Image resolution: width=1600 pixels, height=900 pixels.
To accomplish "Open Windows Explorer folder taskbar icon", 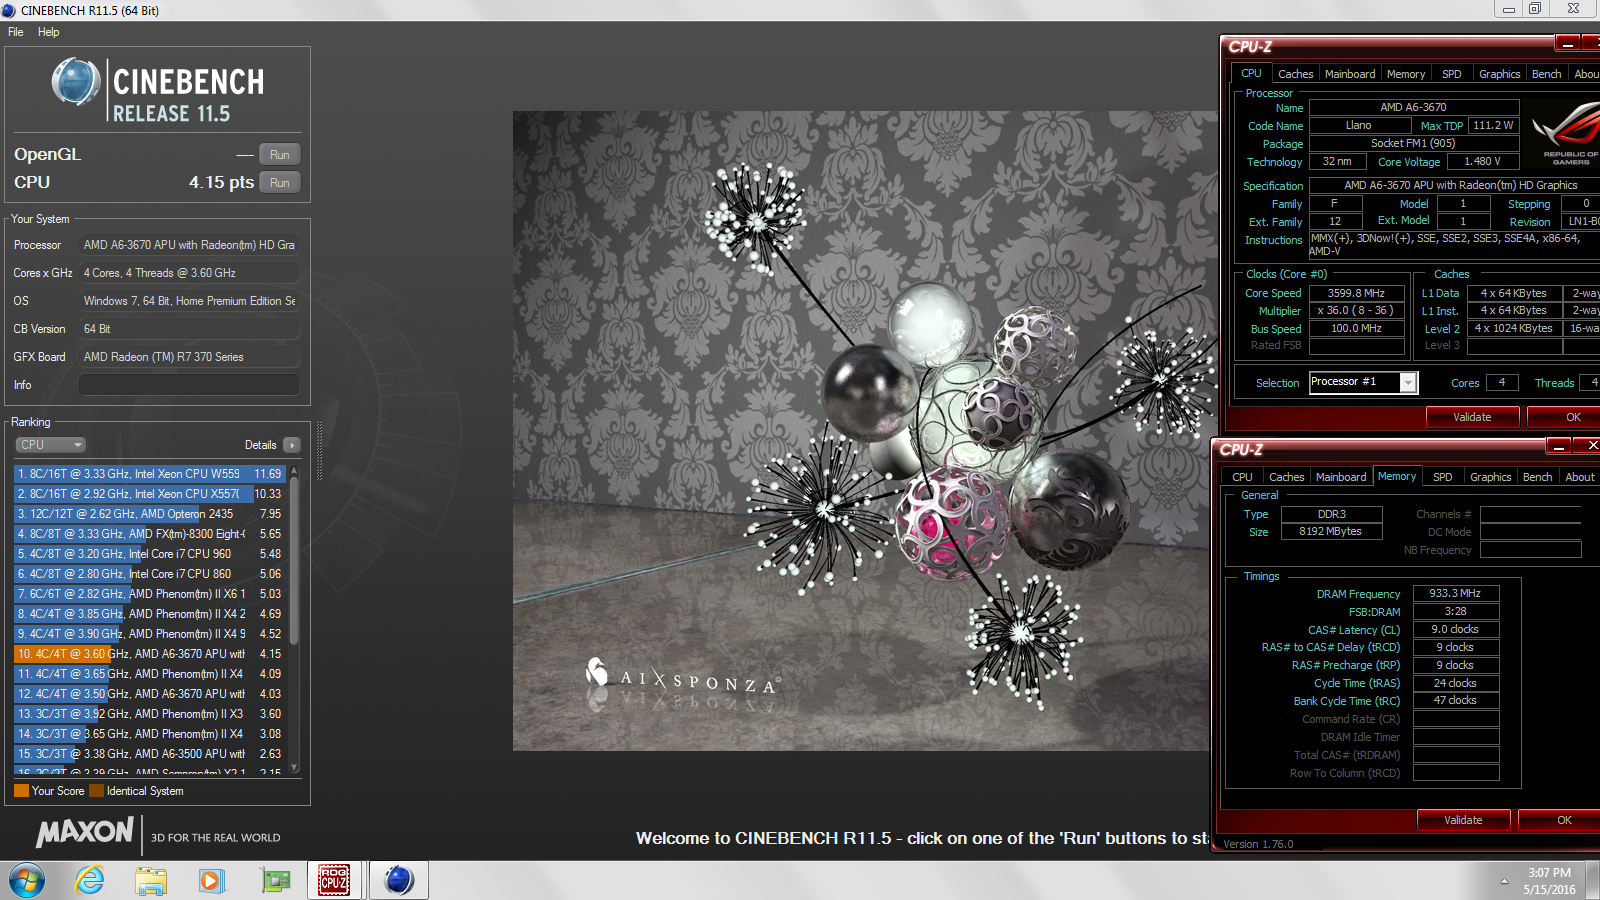I will pyautogui.click(x=151, y=880).
